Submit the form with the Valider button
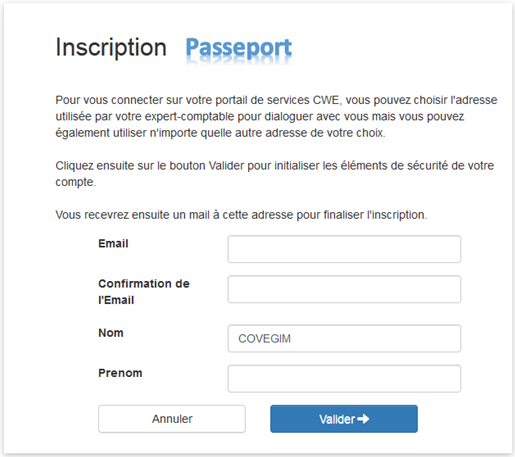This screenshot has height=457, width=515. [x=344, y=419]
